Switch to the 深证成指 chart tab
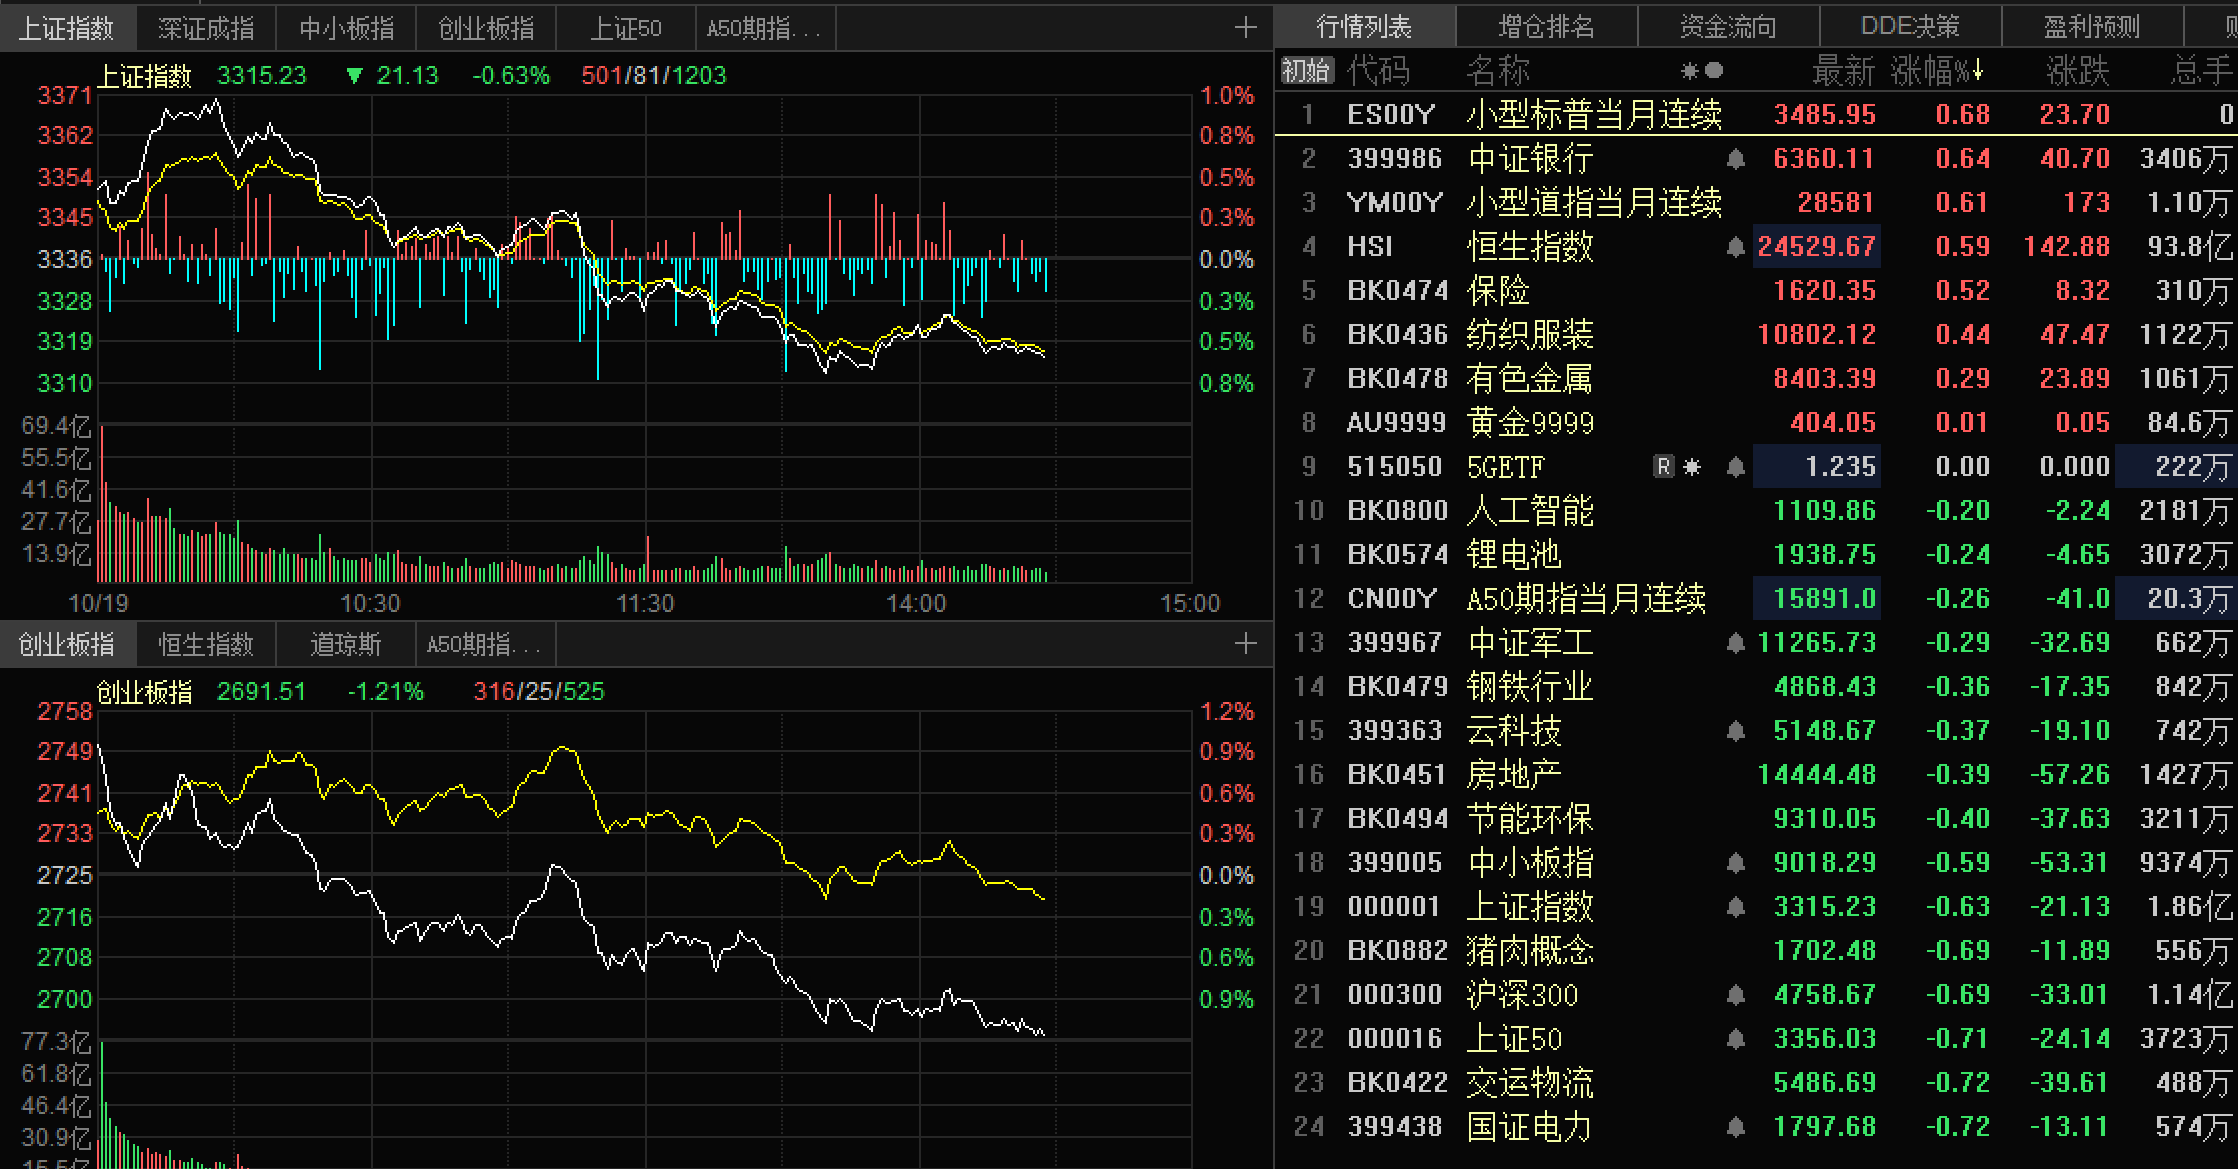The height and width of the screenshot is (1169, 2238). pos(206,28)
